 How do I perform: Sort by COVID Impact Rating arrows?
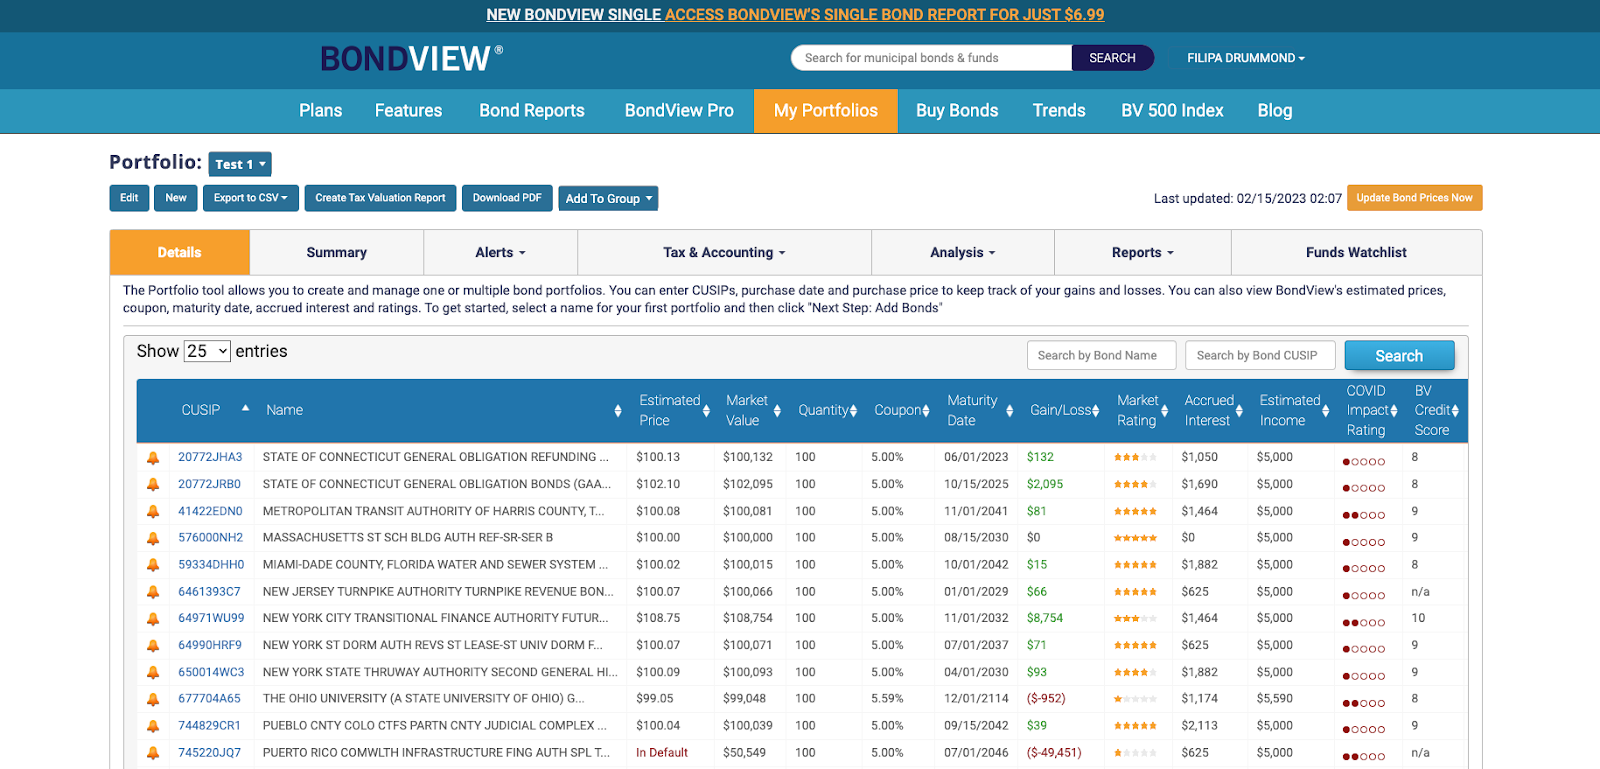coord(1394,411)
